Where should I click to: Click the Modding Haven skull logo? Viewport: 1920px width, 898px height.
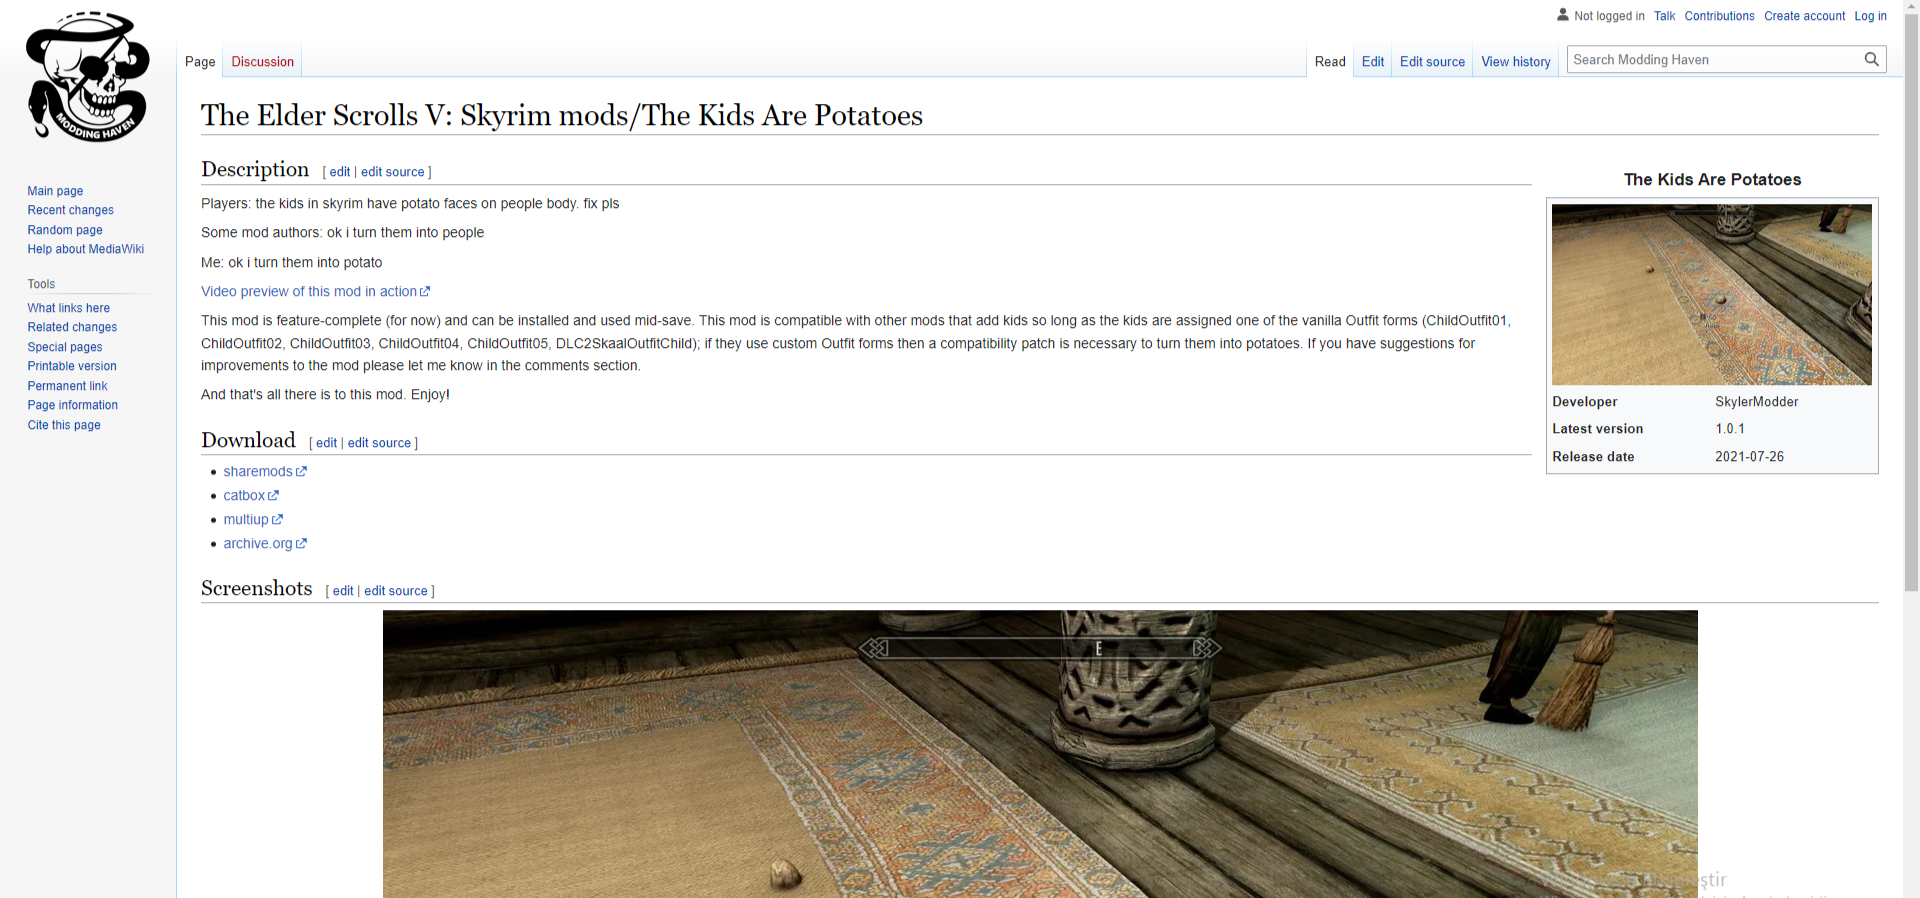[x=88, y=77]
